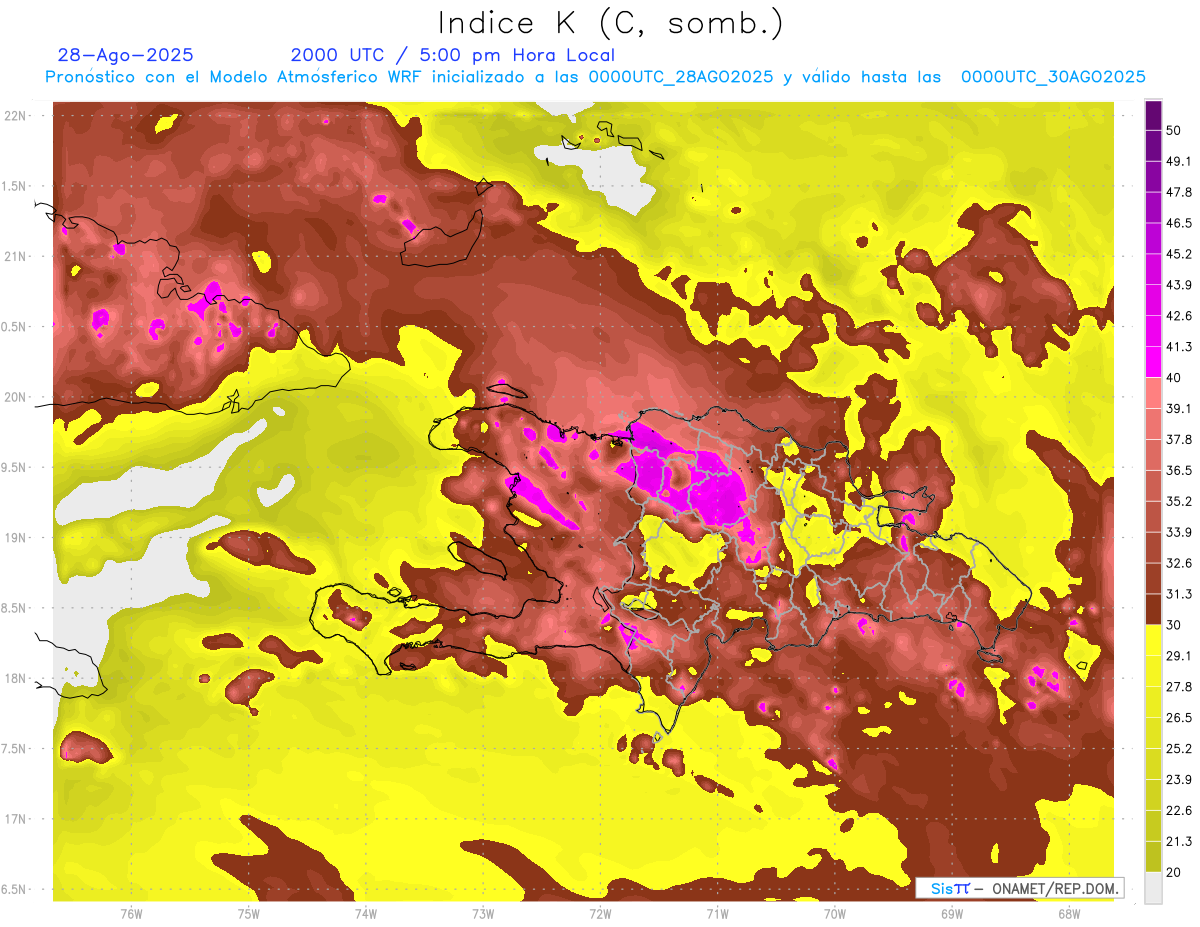Select the date label 28-Ago-2025
This screenshot has height=927, width=1200.
tap(126, 55)
